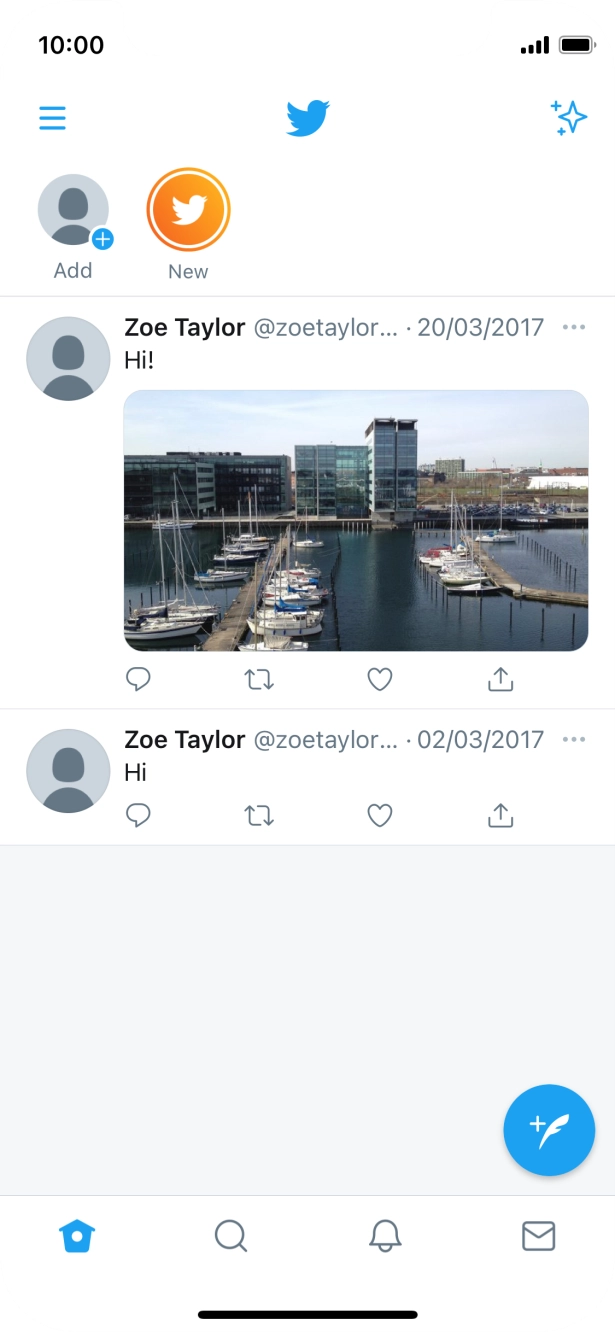Image resolution: width=615 pixels, height=1332 pixels.
Task: Tap the Twitter bird logo
Action: coord(307,117)
